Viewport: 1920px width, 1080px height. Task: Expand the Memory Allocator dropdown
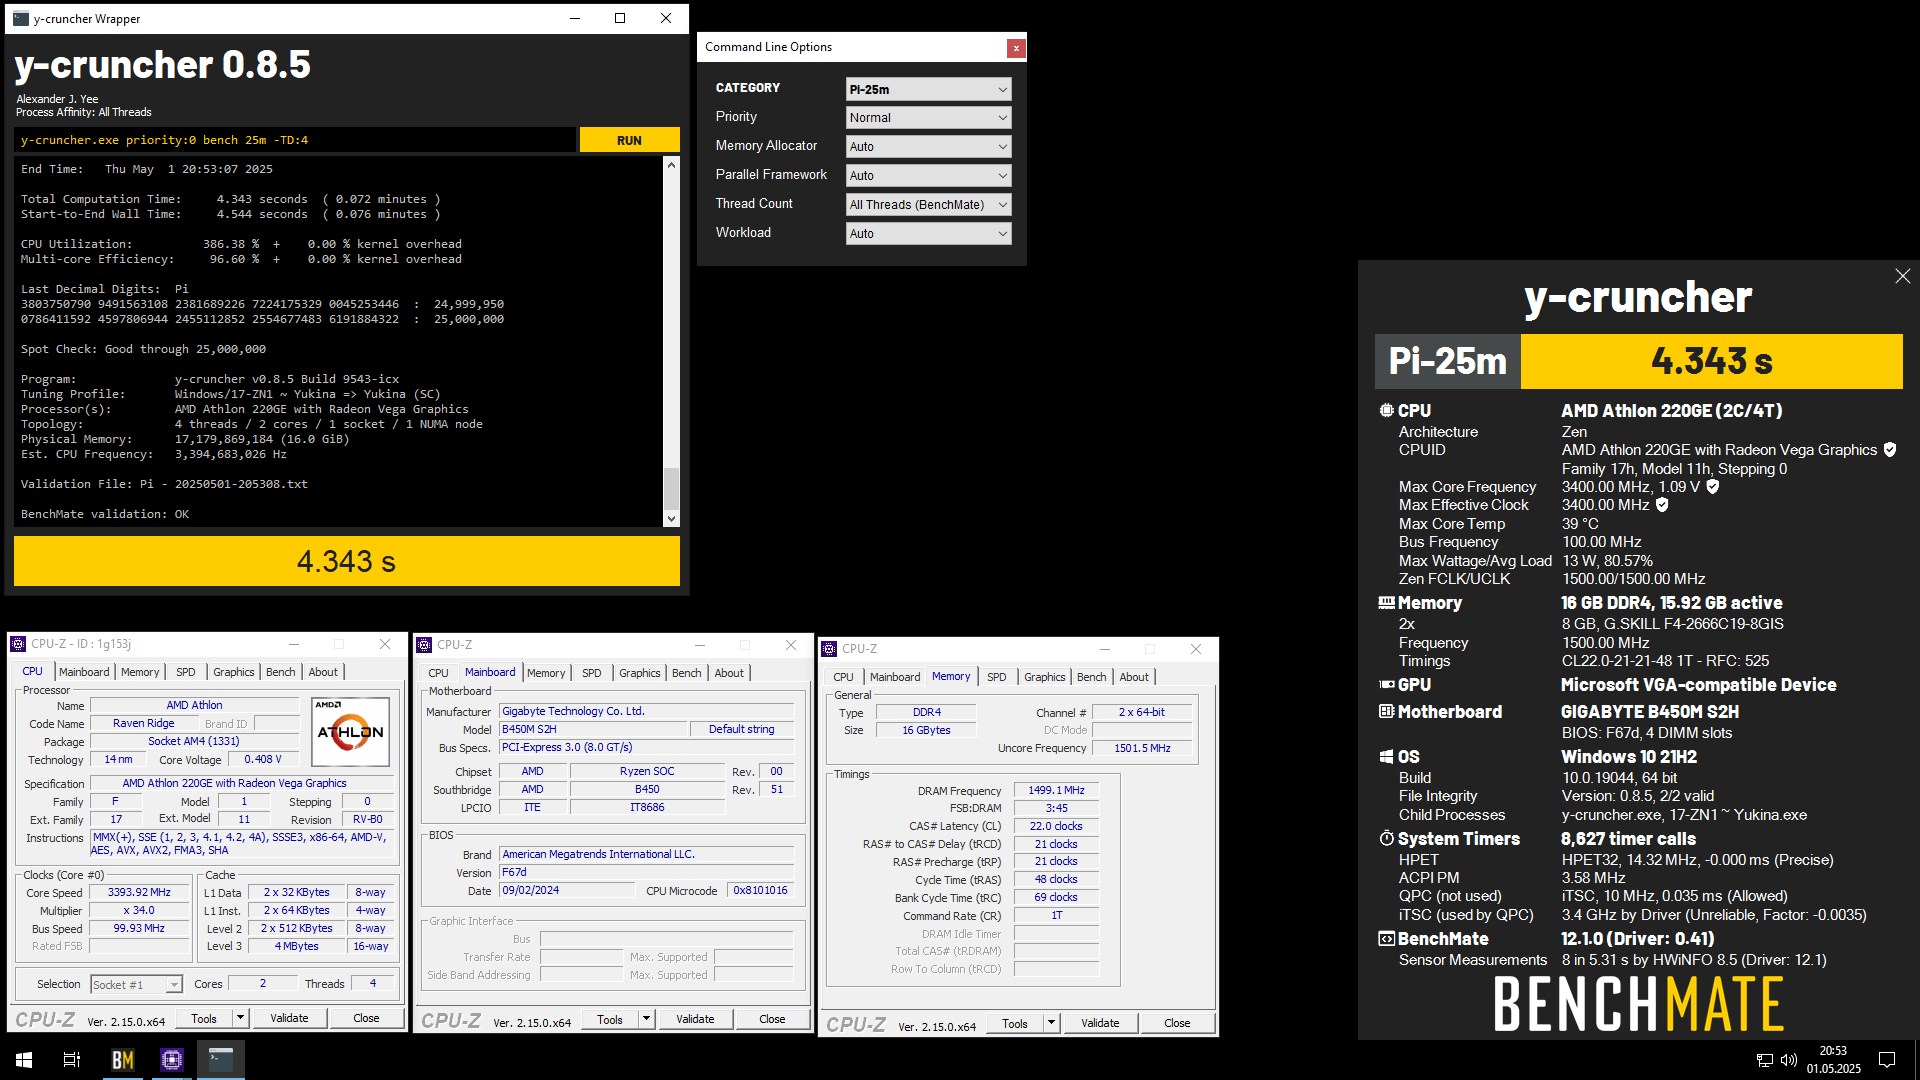click(x=928, y=146)
